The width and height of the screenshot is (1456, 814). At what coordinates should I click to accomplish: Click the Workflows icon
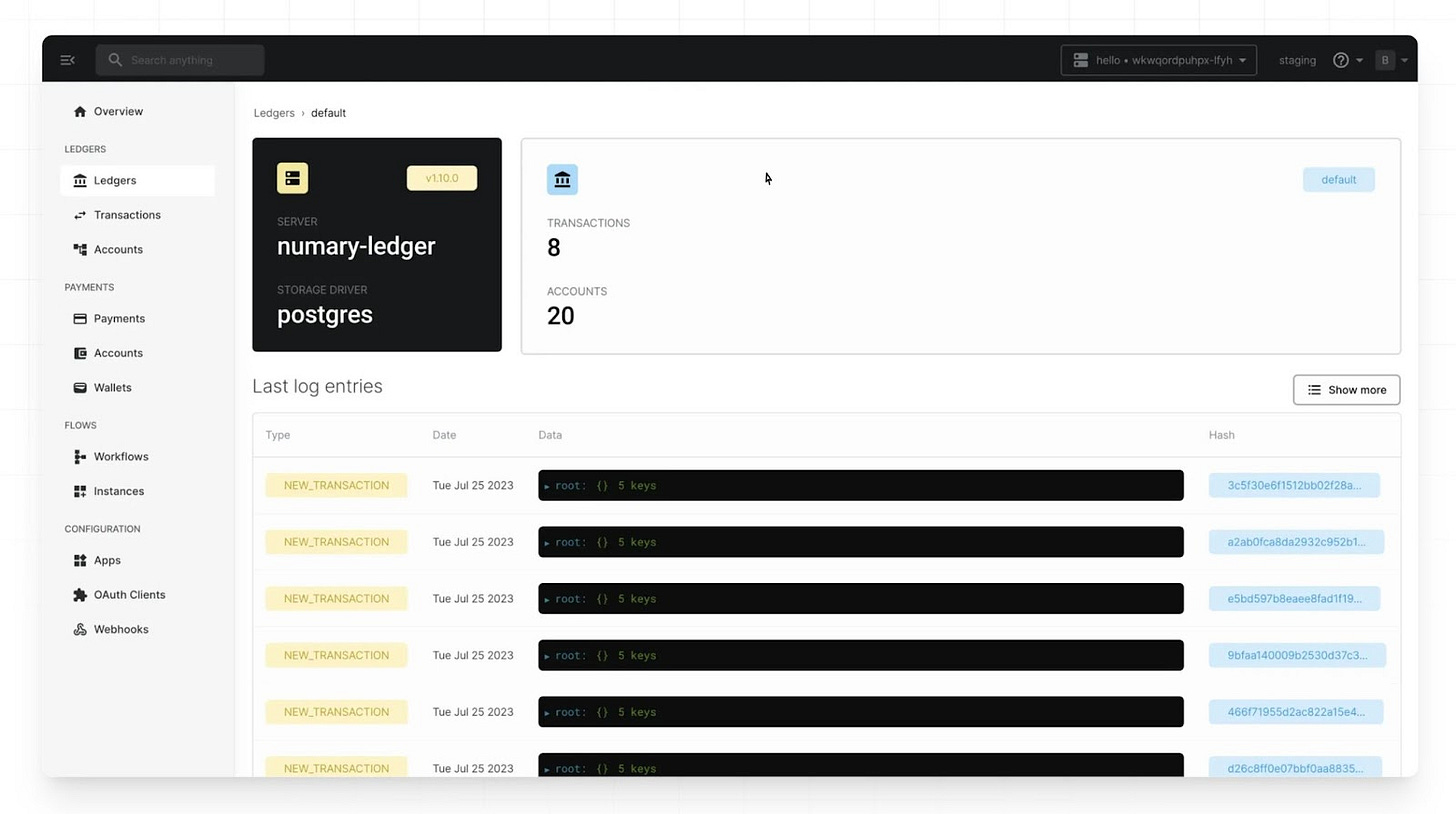[80, 457]
